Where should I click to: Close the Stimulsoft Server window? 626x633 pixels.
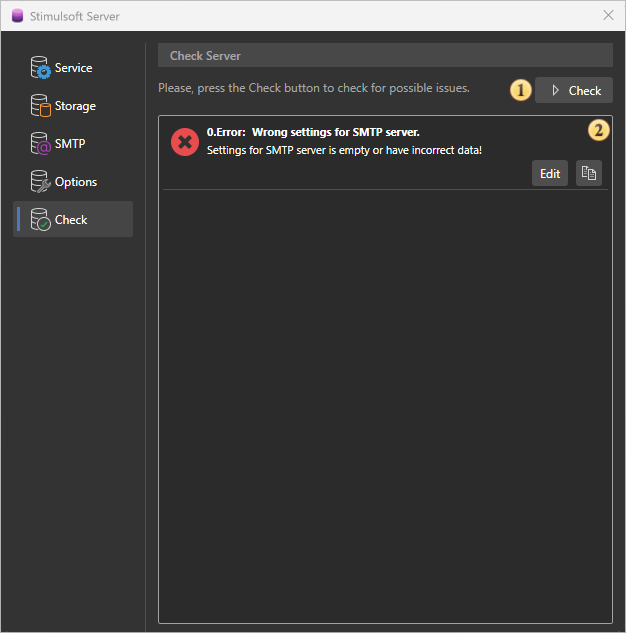coord(608,16)
